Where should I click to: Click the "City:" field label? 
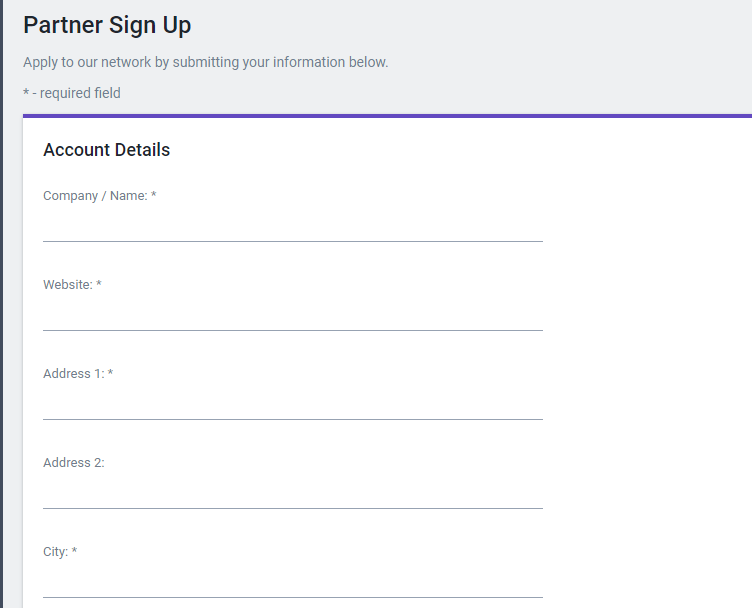[55, 552]
